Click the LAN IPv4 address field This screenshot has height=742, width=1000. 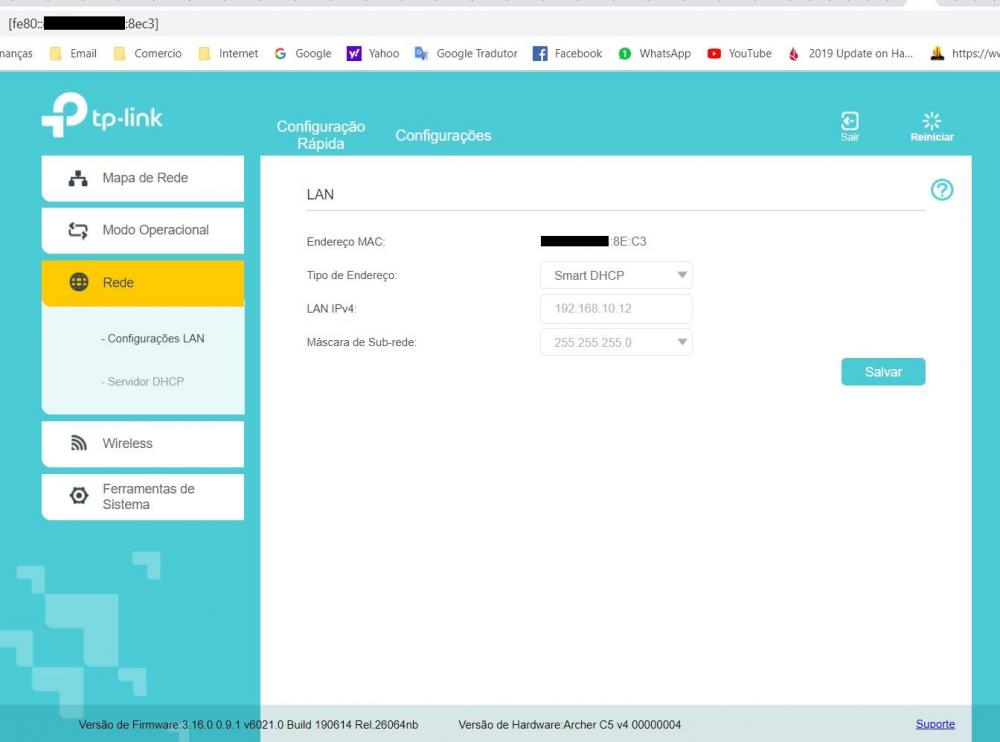point(616,309)
